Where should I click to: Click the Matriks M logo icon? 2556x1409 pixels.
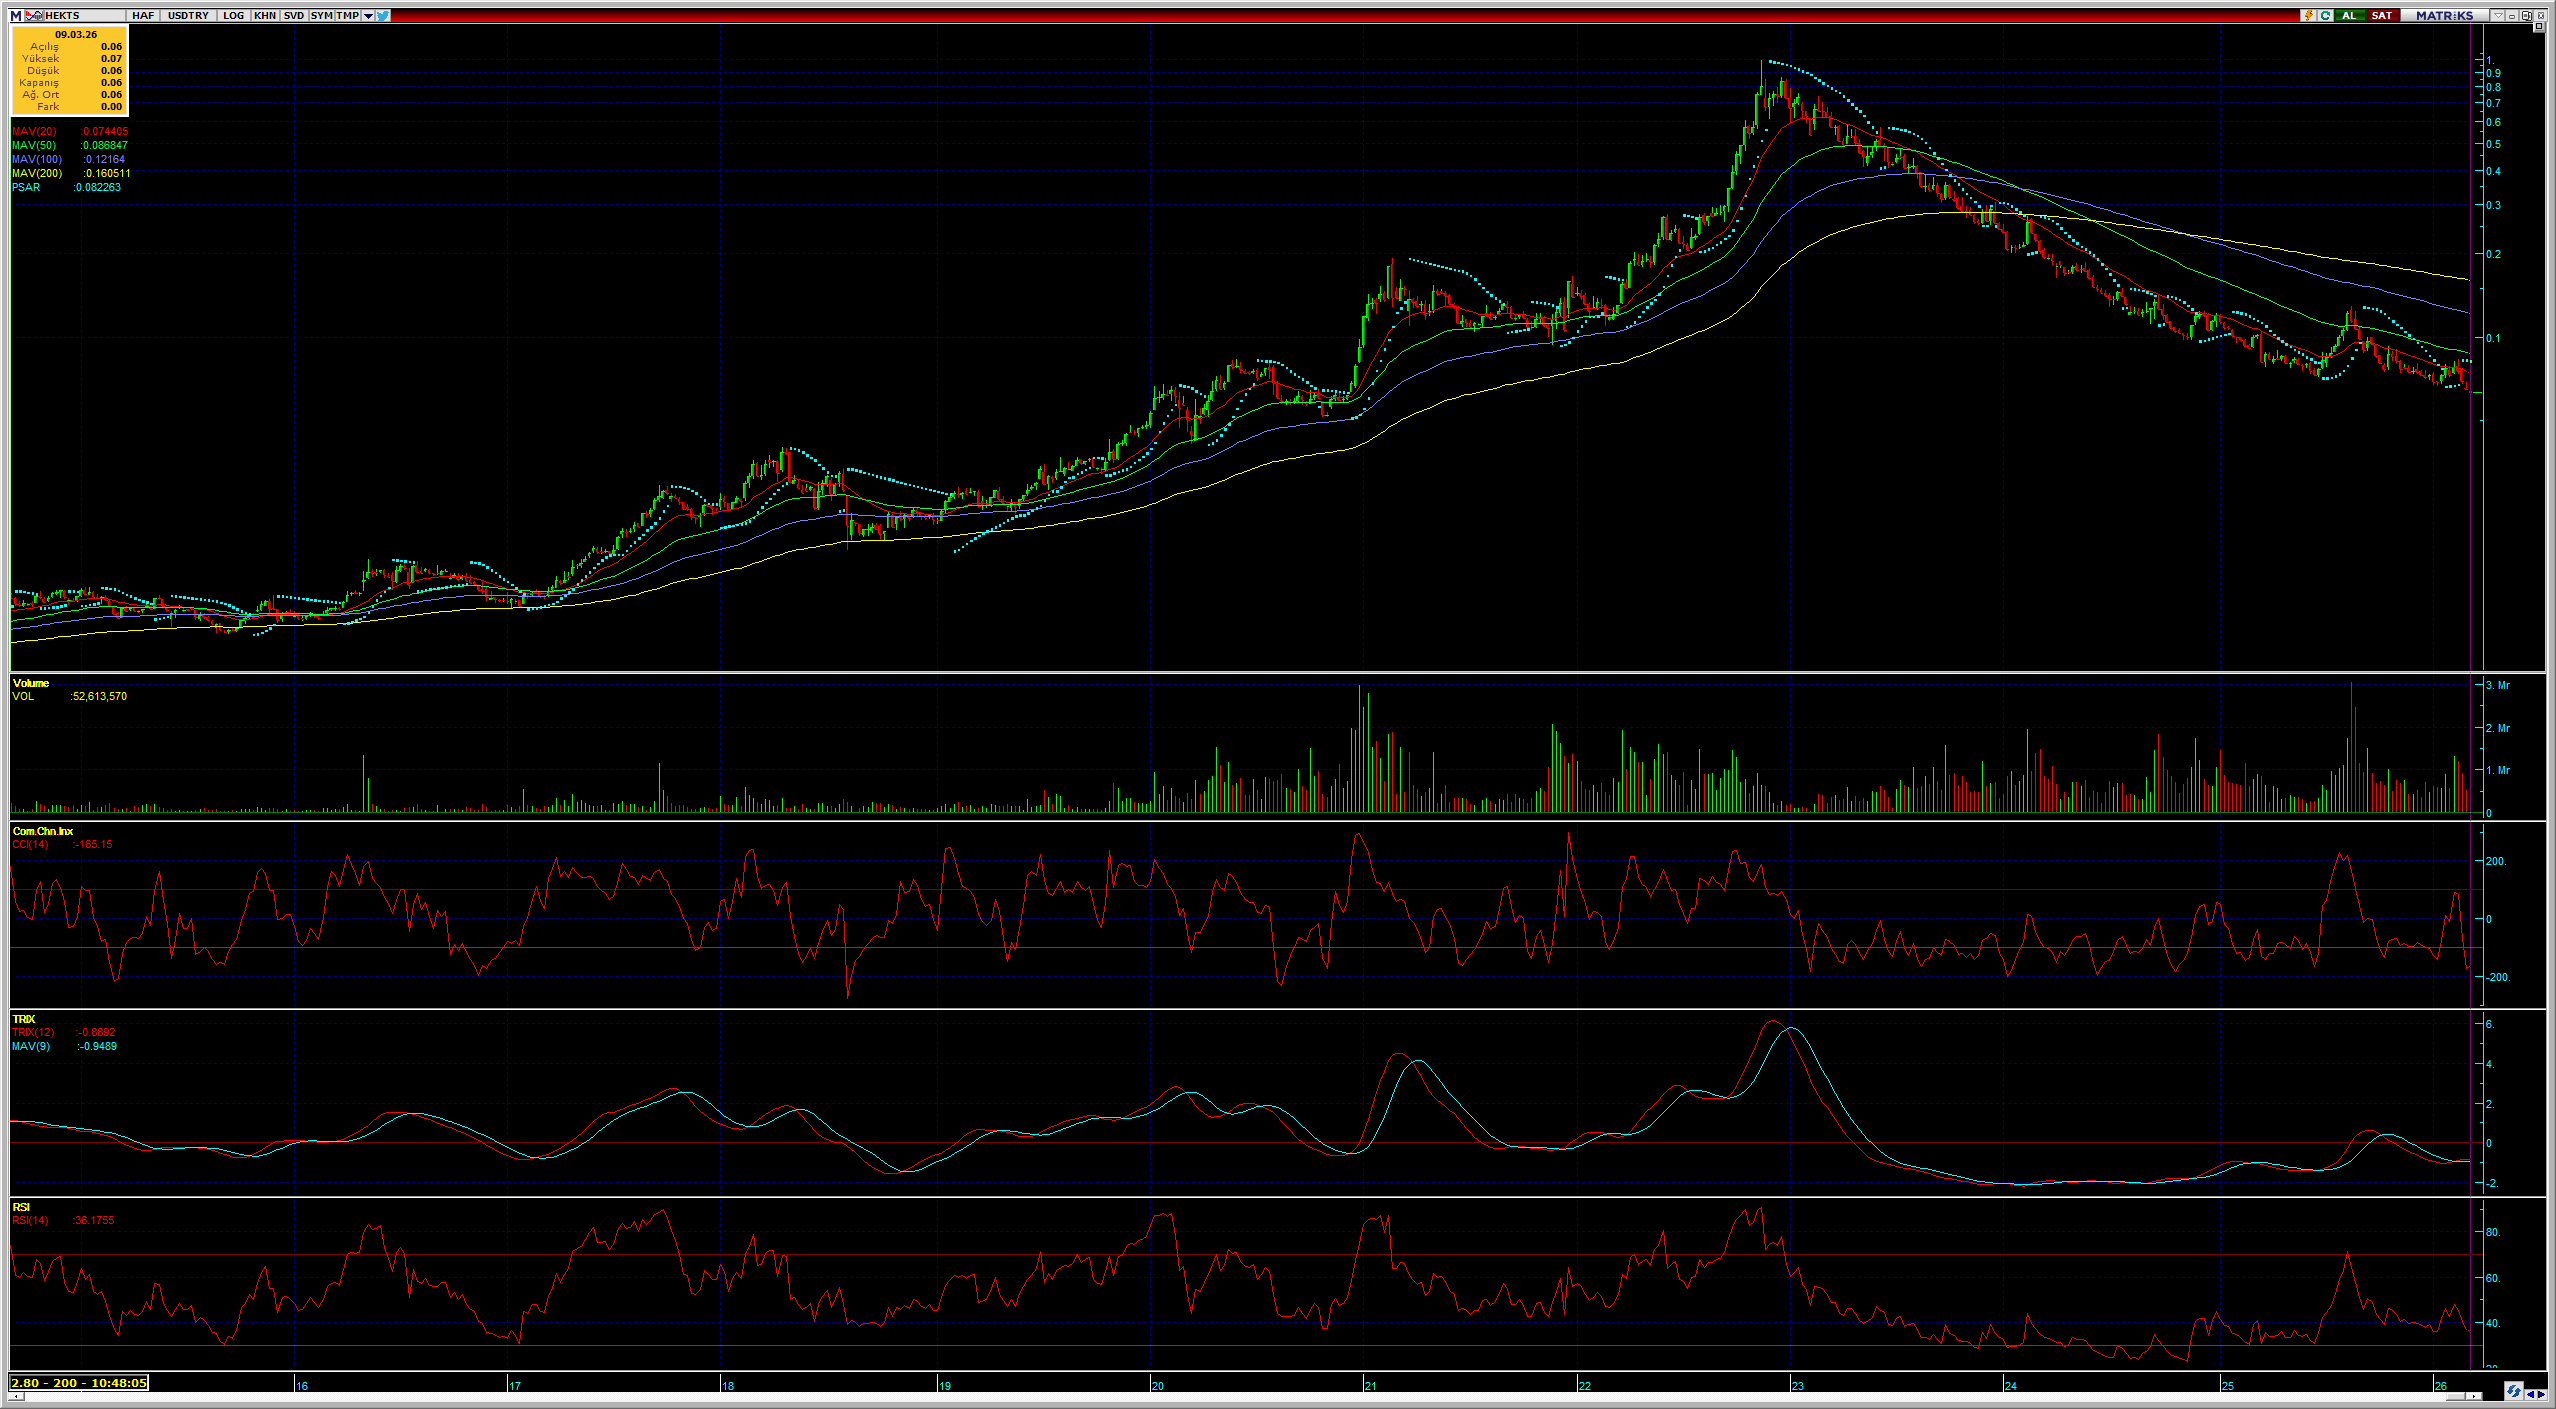tap(16, 16)
